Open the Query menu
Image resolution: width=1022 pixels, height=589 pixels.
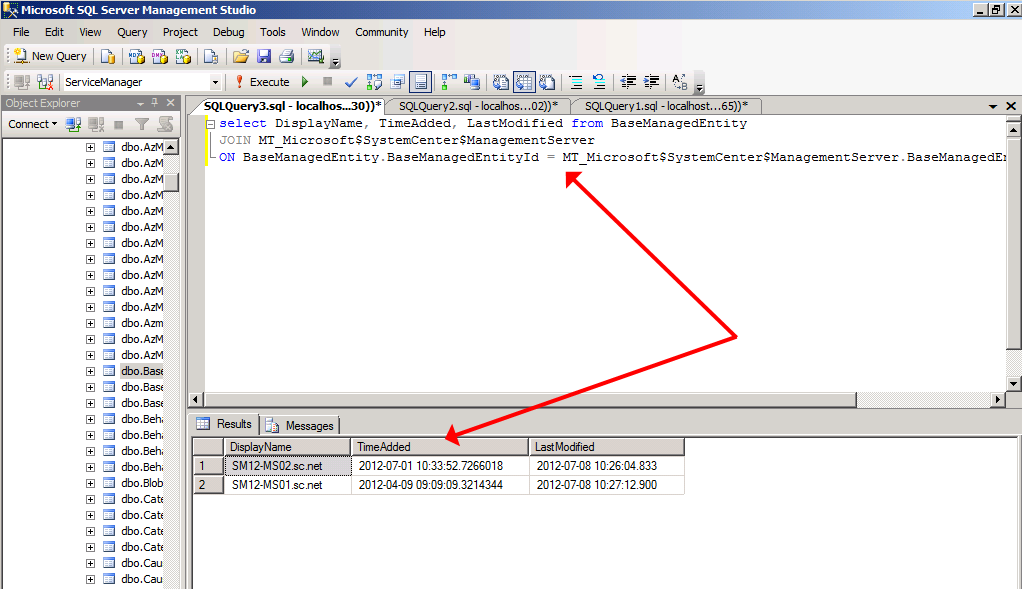pyautogui.click(x=132, y=32)
